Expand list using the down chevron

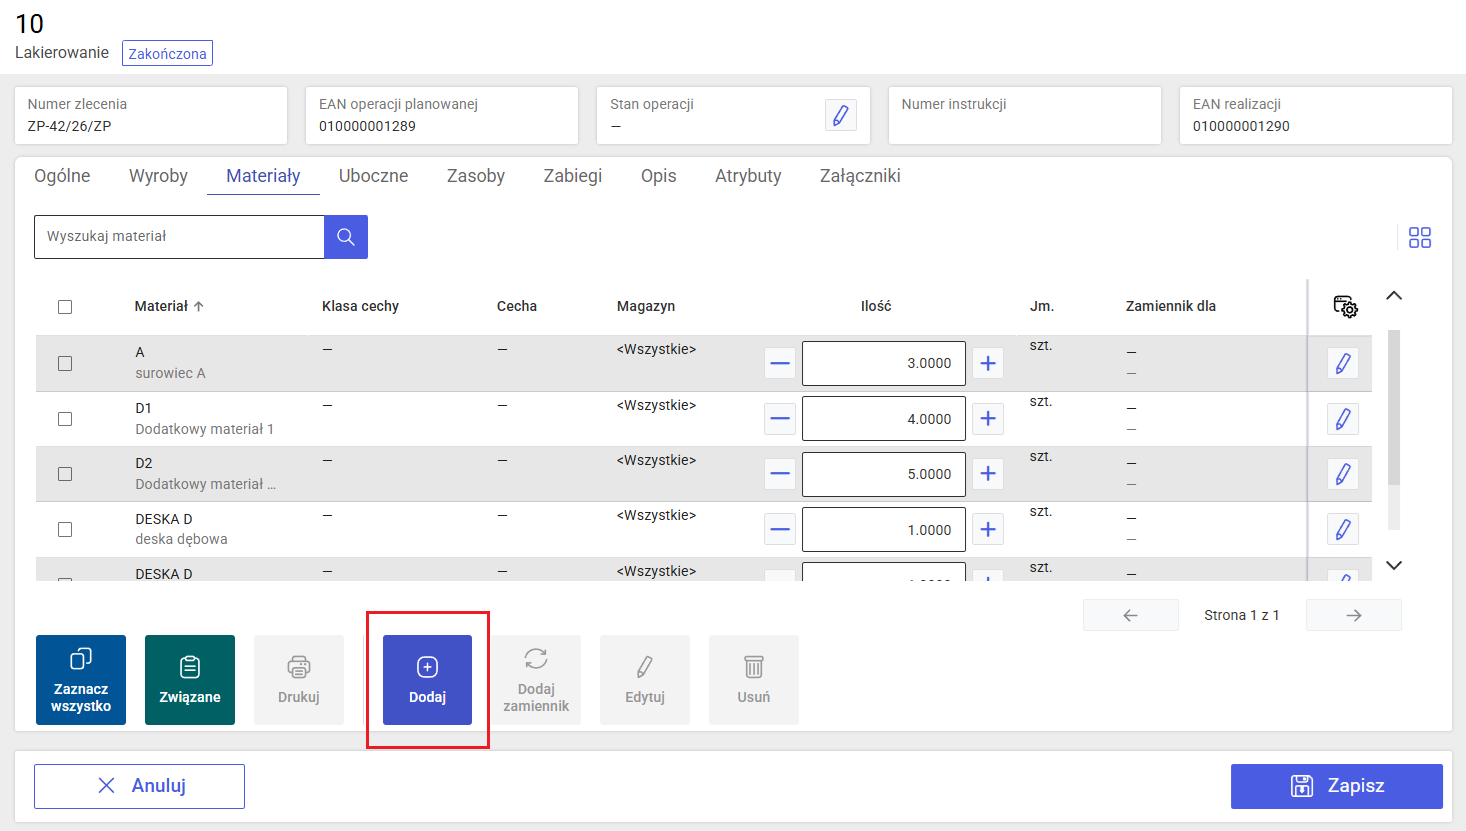(x=1394, y=565)
